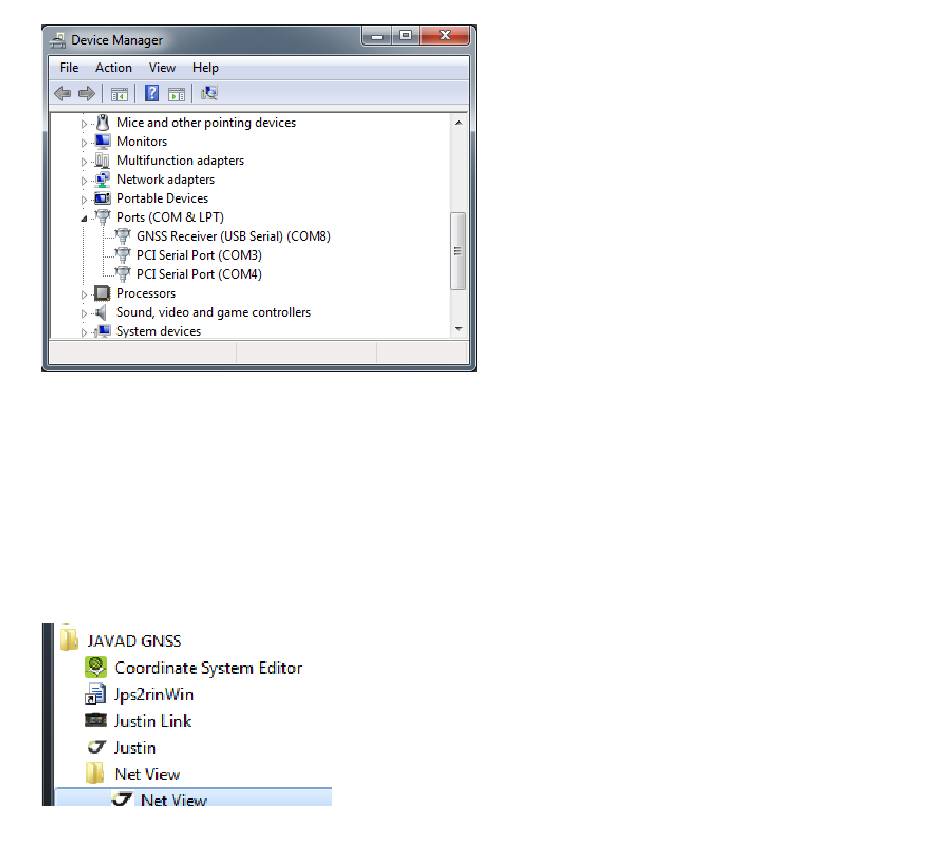
Task: Close the Device Manager window
Action: [x=445, y=36]
